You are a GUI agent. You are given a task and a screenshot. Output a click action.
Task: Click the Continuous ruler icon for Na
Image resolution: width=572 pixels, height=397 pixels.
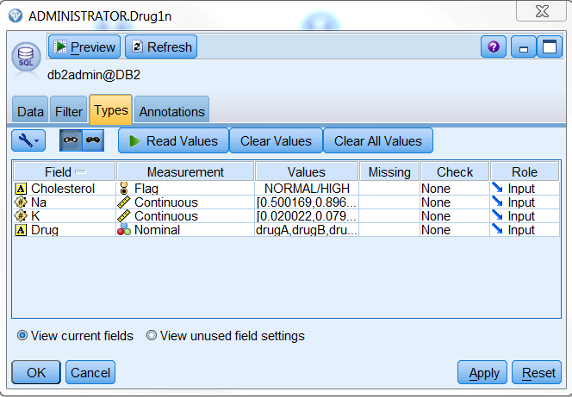(x=124, y=203)
